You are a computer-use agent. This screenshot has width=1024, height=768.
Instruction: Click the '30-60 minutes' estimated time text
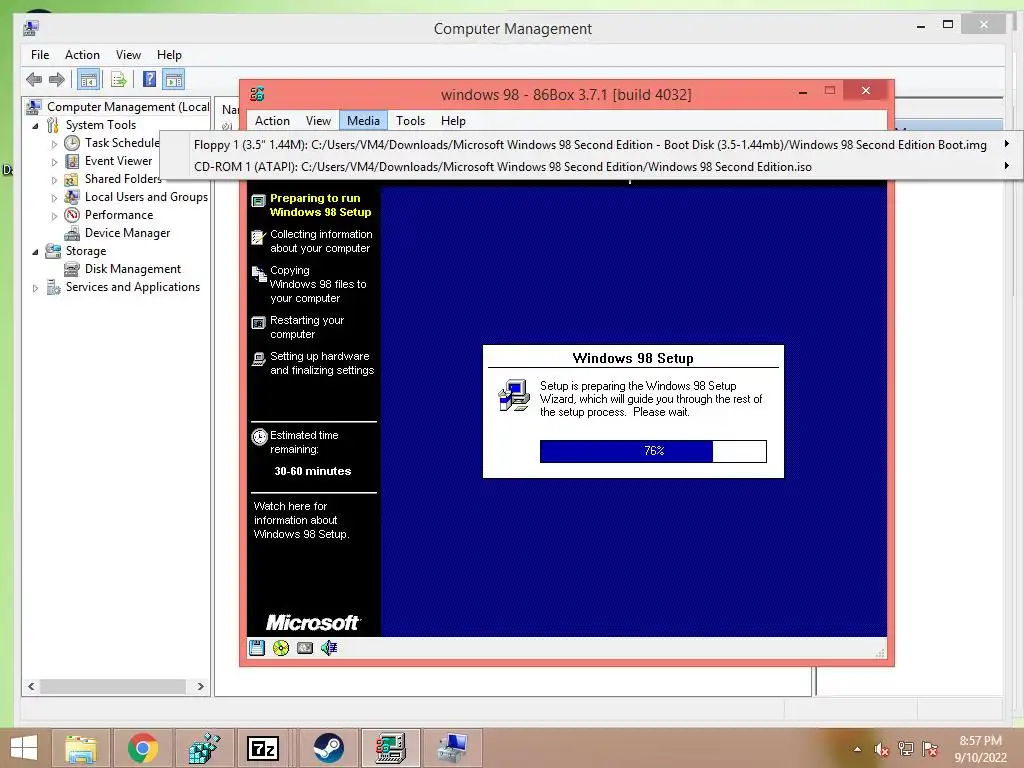(313, 471)
